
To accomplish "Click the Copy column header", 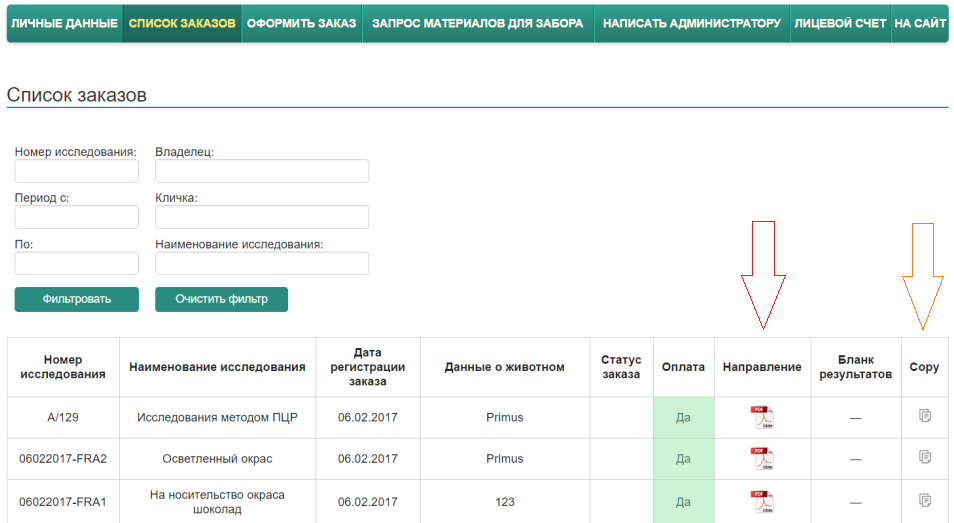I will pyautogui.click(x=924, y=367).
